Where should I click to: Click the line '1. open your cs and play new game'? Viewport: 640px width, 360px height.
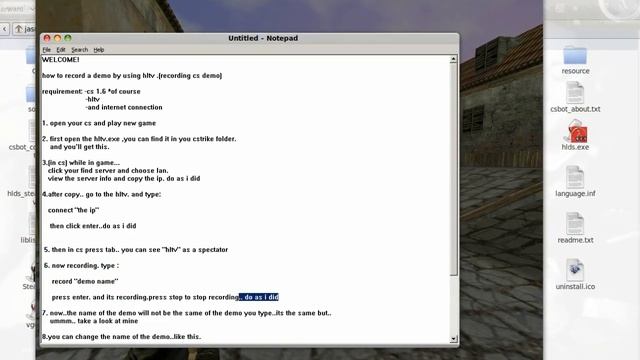(99, 123)
